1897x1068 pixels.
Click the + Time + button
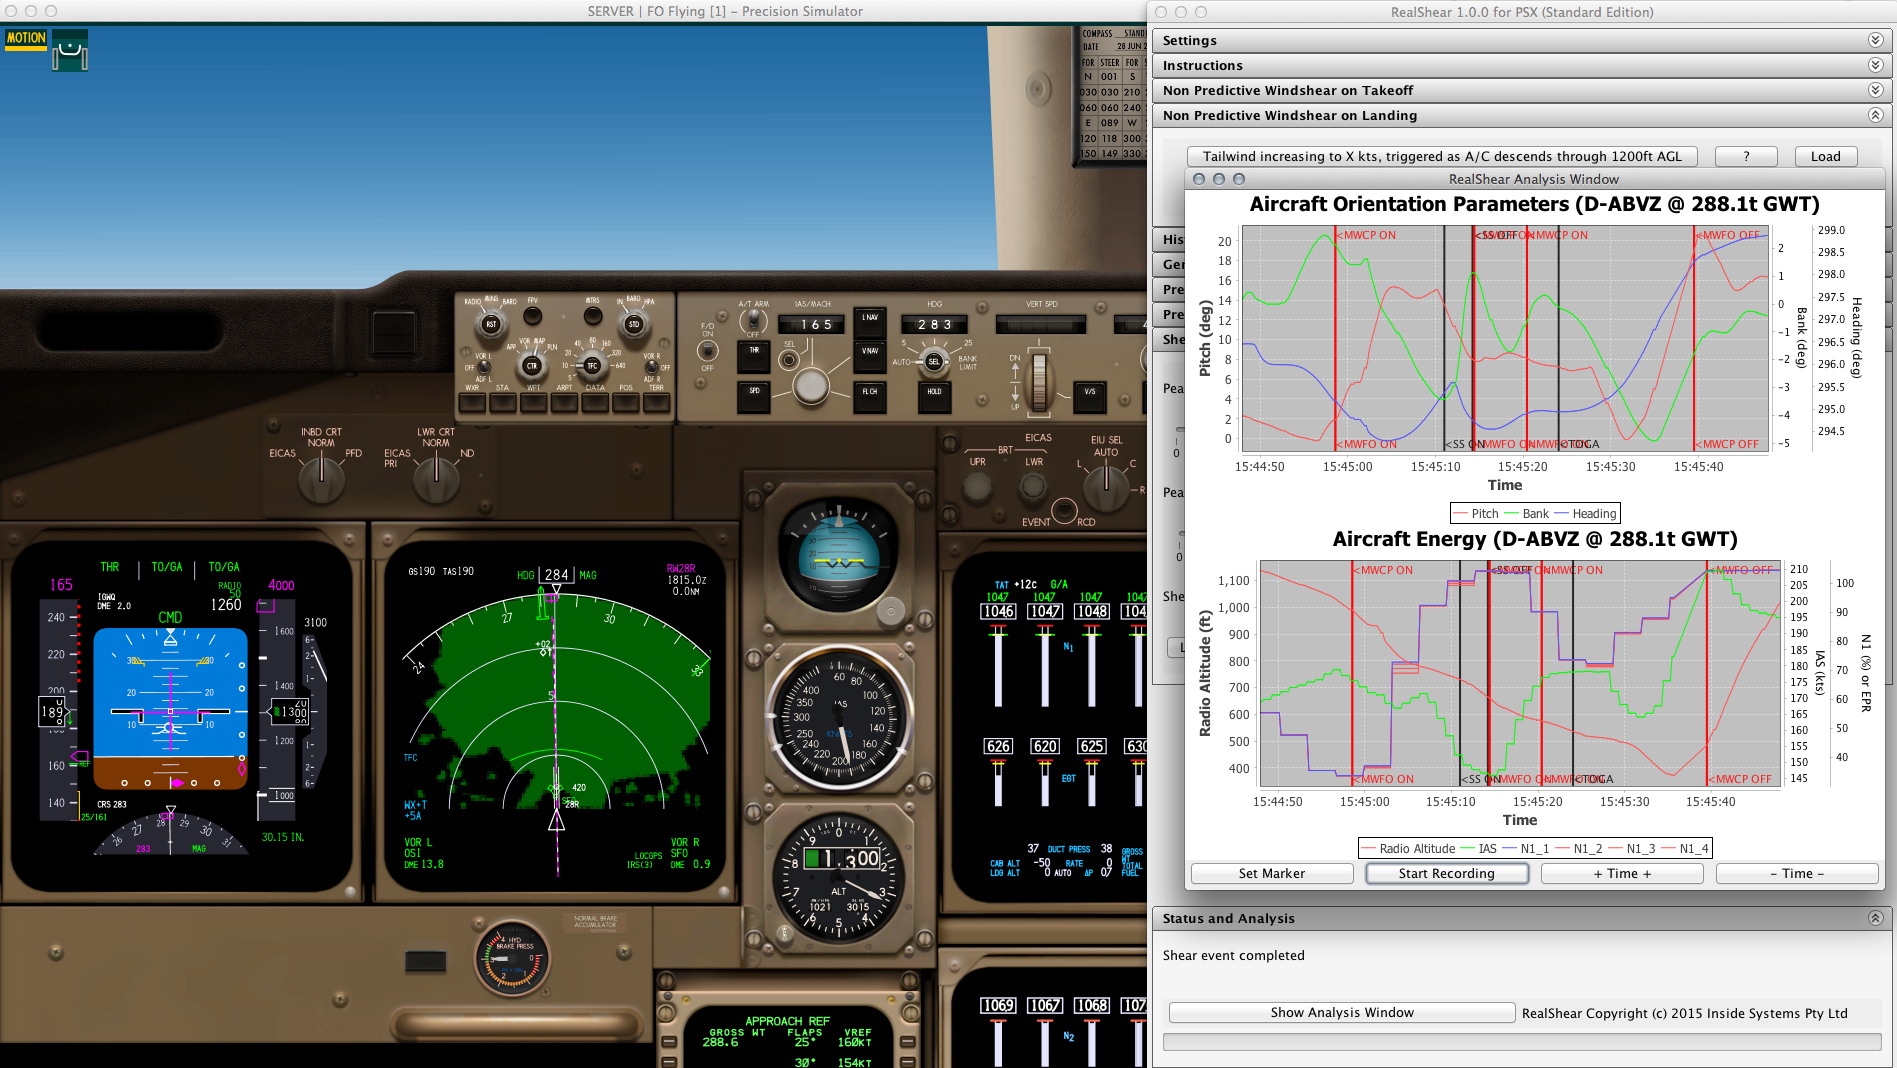1622,873
